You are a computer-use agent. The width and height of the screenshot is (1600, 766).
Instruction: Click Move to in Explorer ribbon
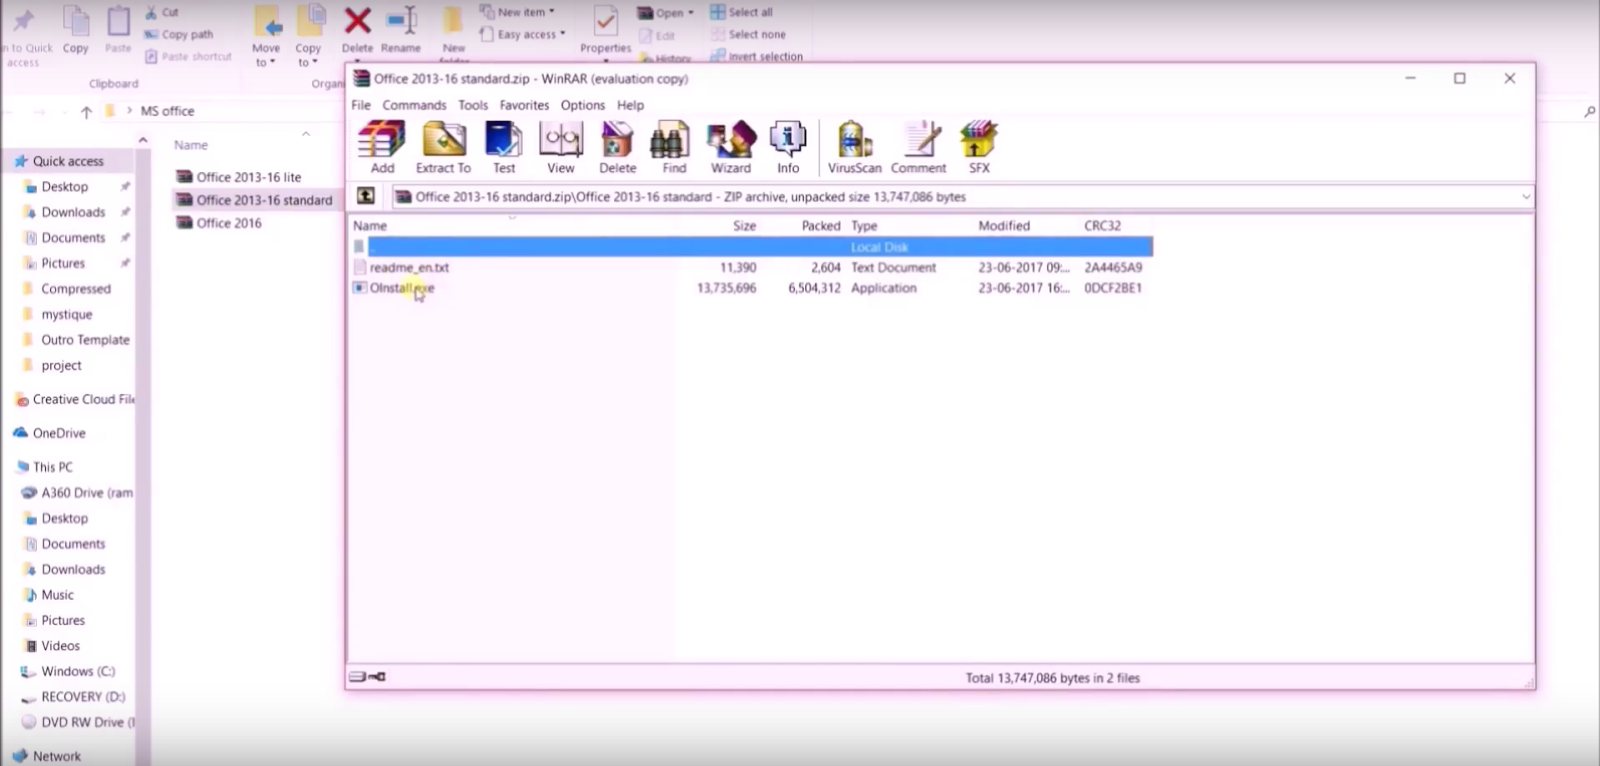266,35
